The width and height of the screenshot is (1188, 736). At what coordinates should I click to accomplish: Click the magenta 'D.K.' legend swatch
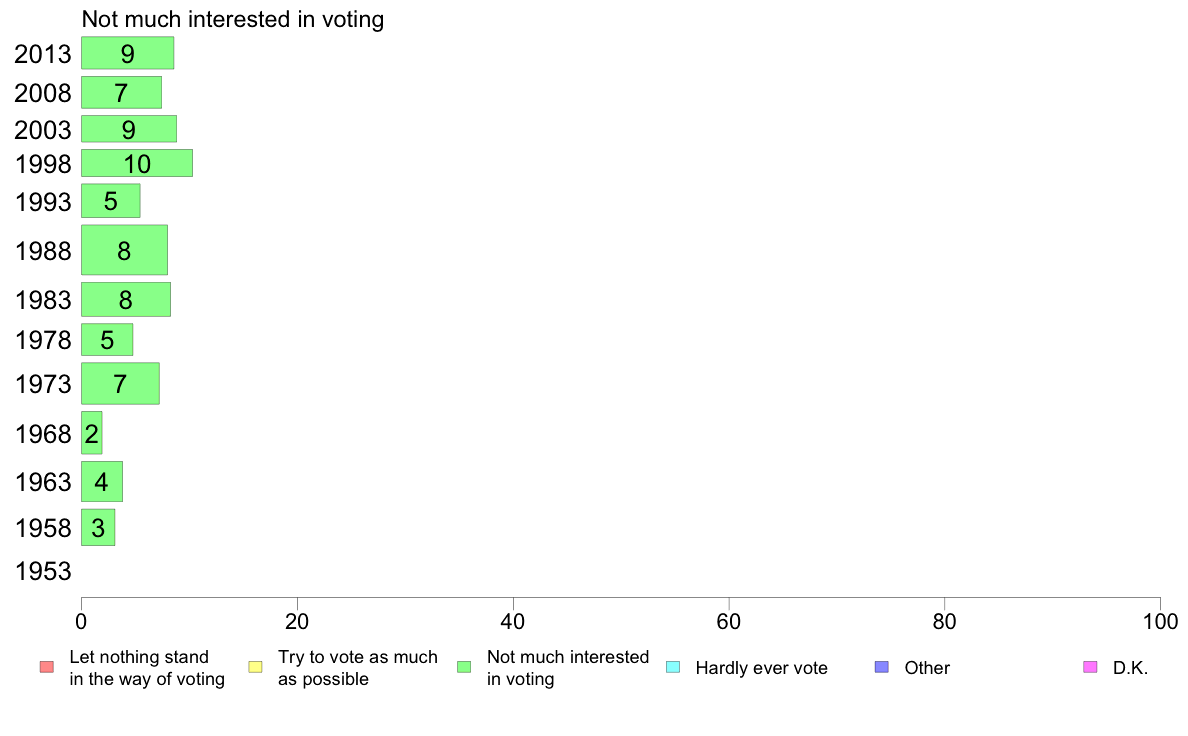point(1090,667)
